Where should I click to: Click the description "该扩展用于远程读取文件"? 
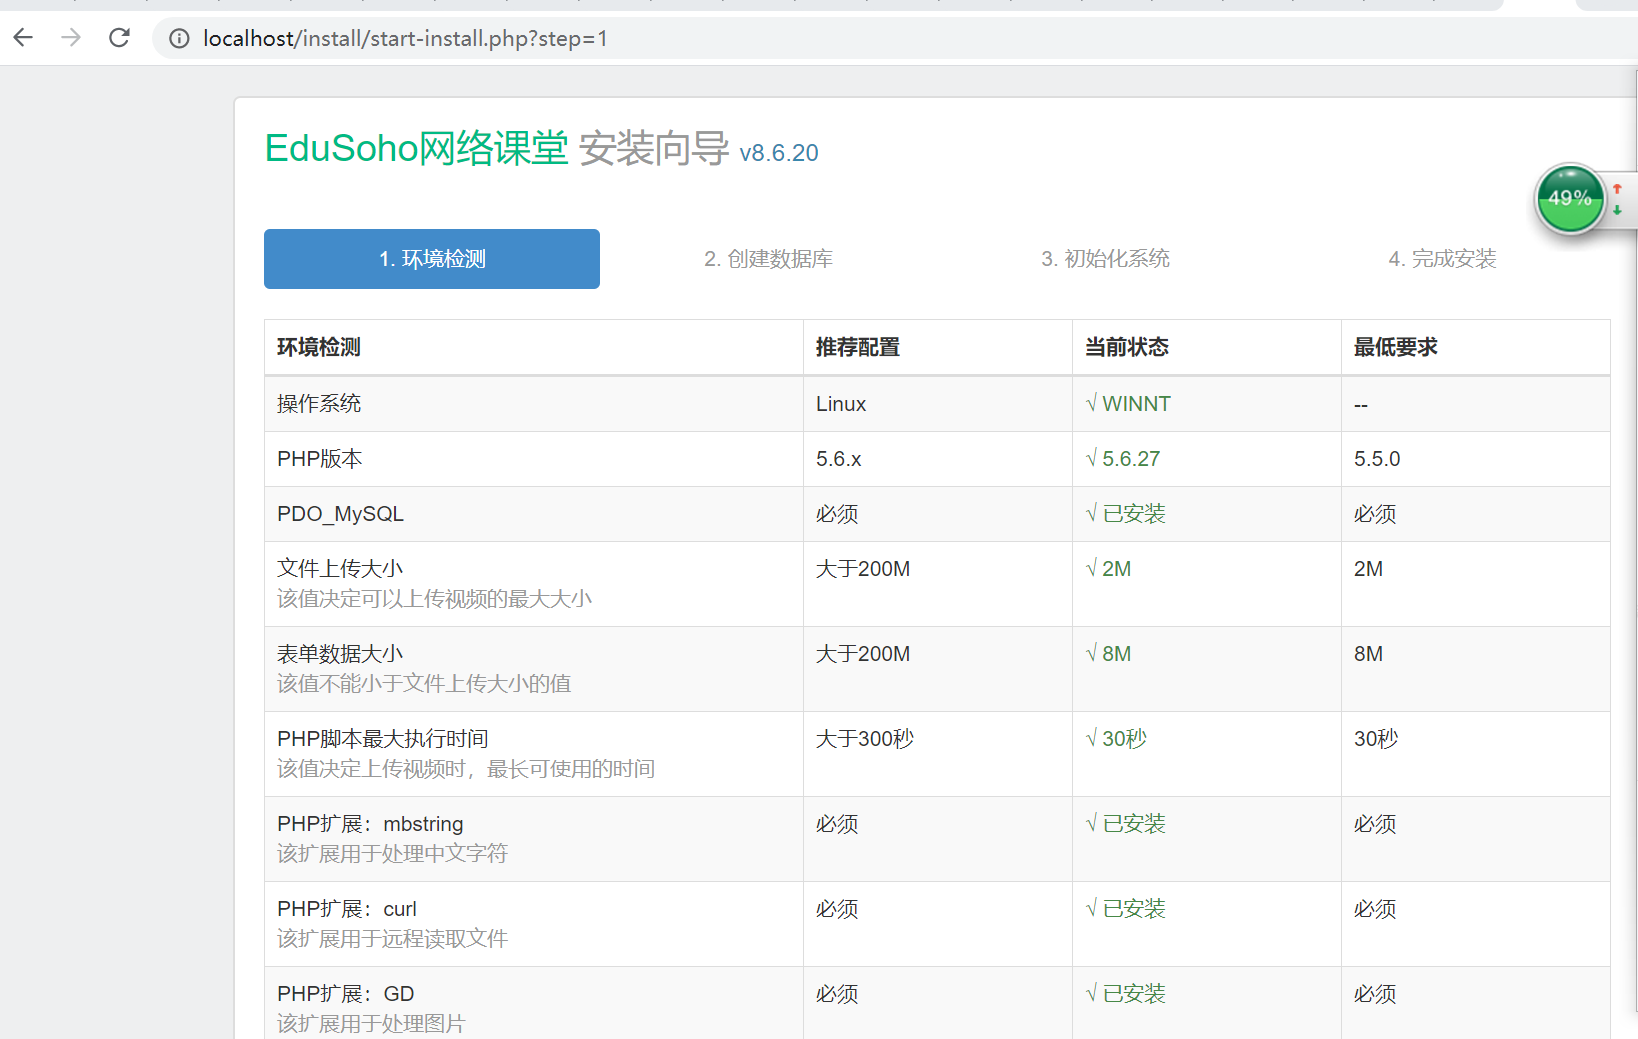pos(393,939)
